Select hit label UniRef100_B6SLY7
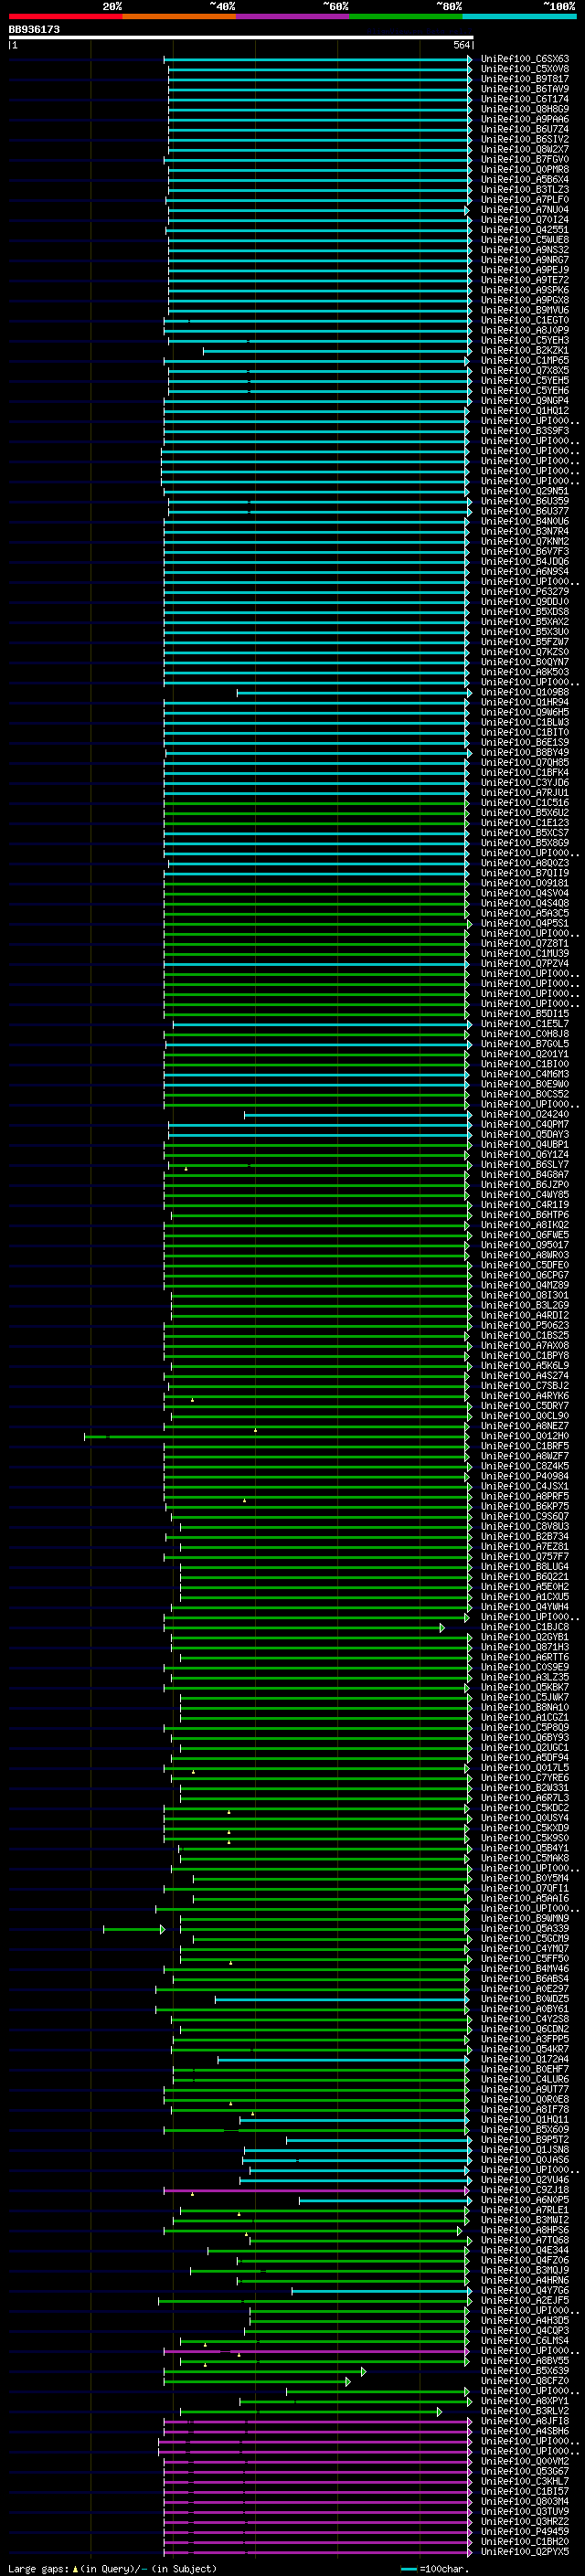 (x=525, y=1164)
